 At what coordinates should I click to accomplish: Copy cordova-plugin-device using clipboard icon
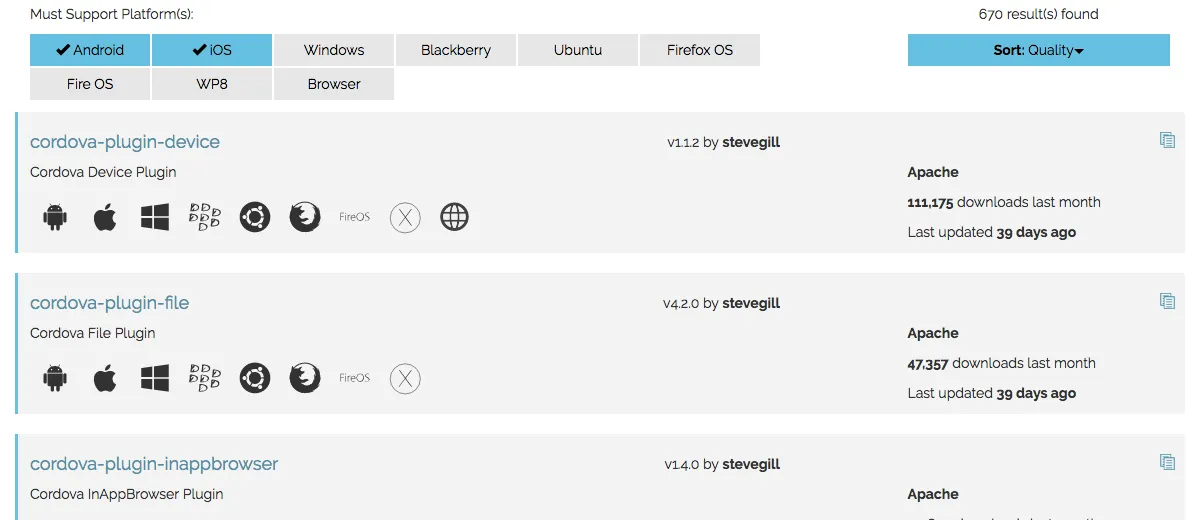pos(1167,140)
